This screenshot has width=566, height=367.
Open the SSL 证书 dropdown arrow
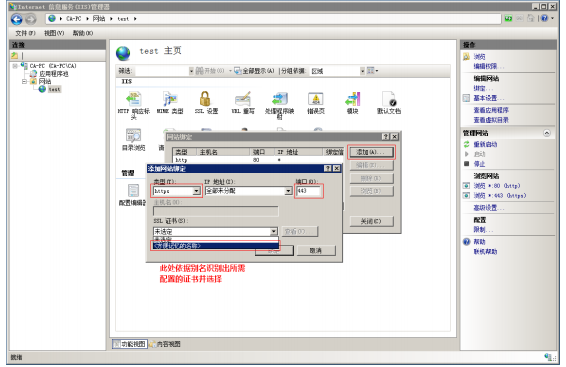point(274,231)
